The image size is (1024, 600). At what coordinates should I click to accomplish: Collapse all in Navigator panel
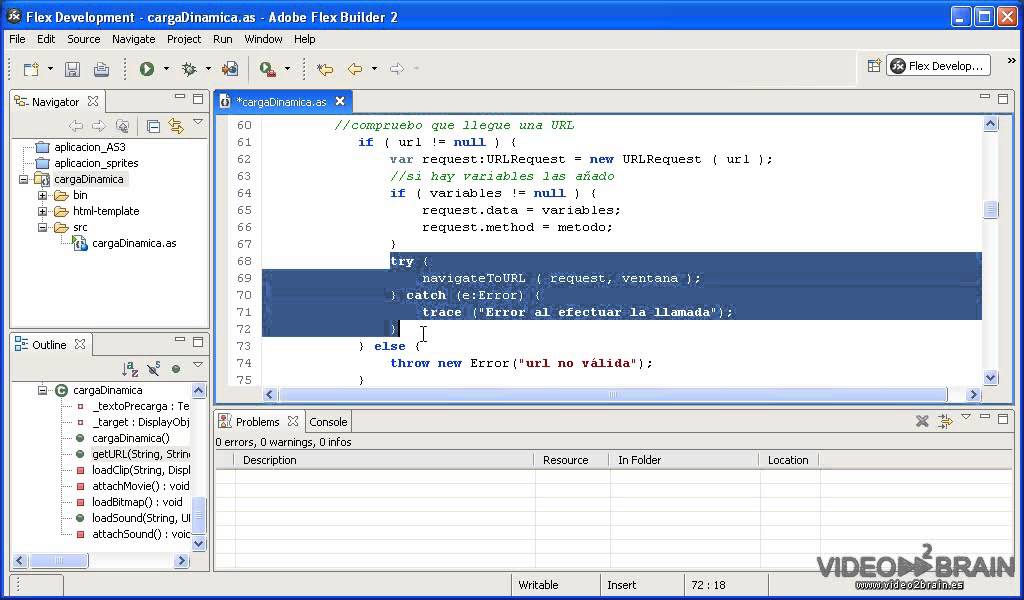point(153,126)
